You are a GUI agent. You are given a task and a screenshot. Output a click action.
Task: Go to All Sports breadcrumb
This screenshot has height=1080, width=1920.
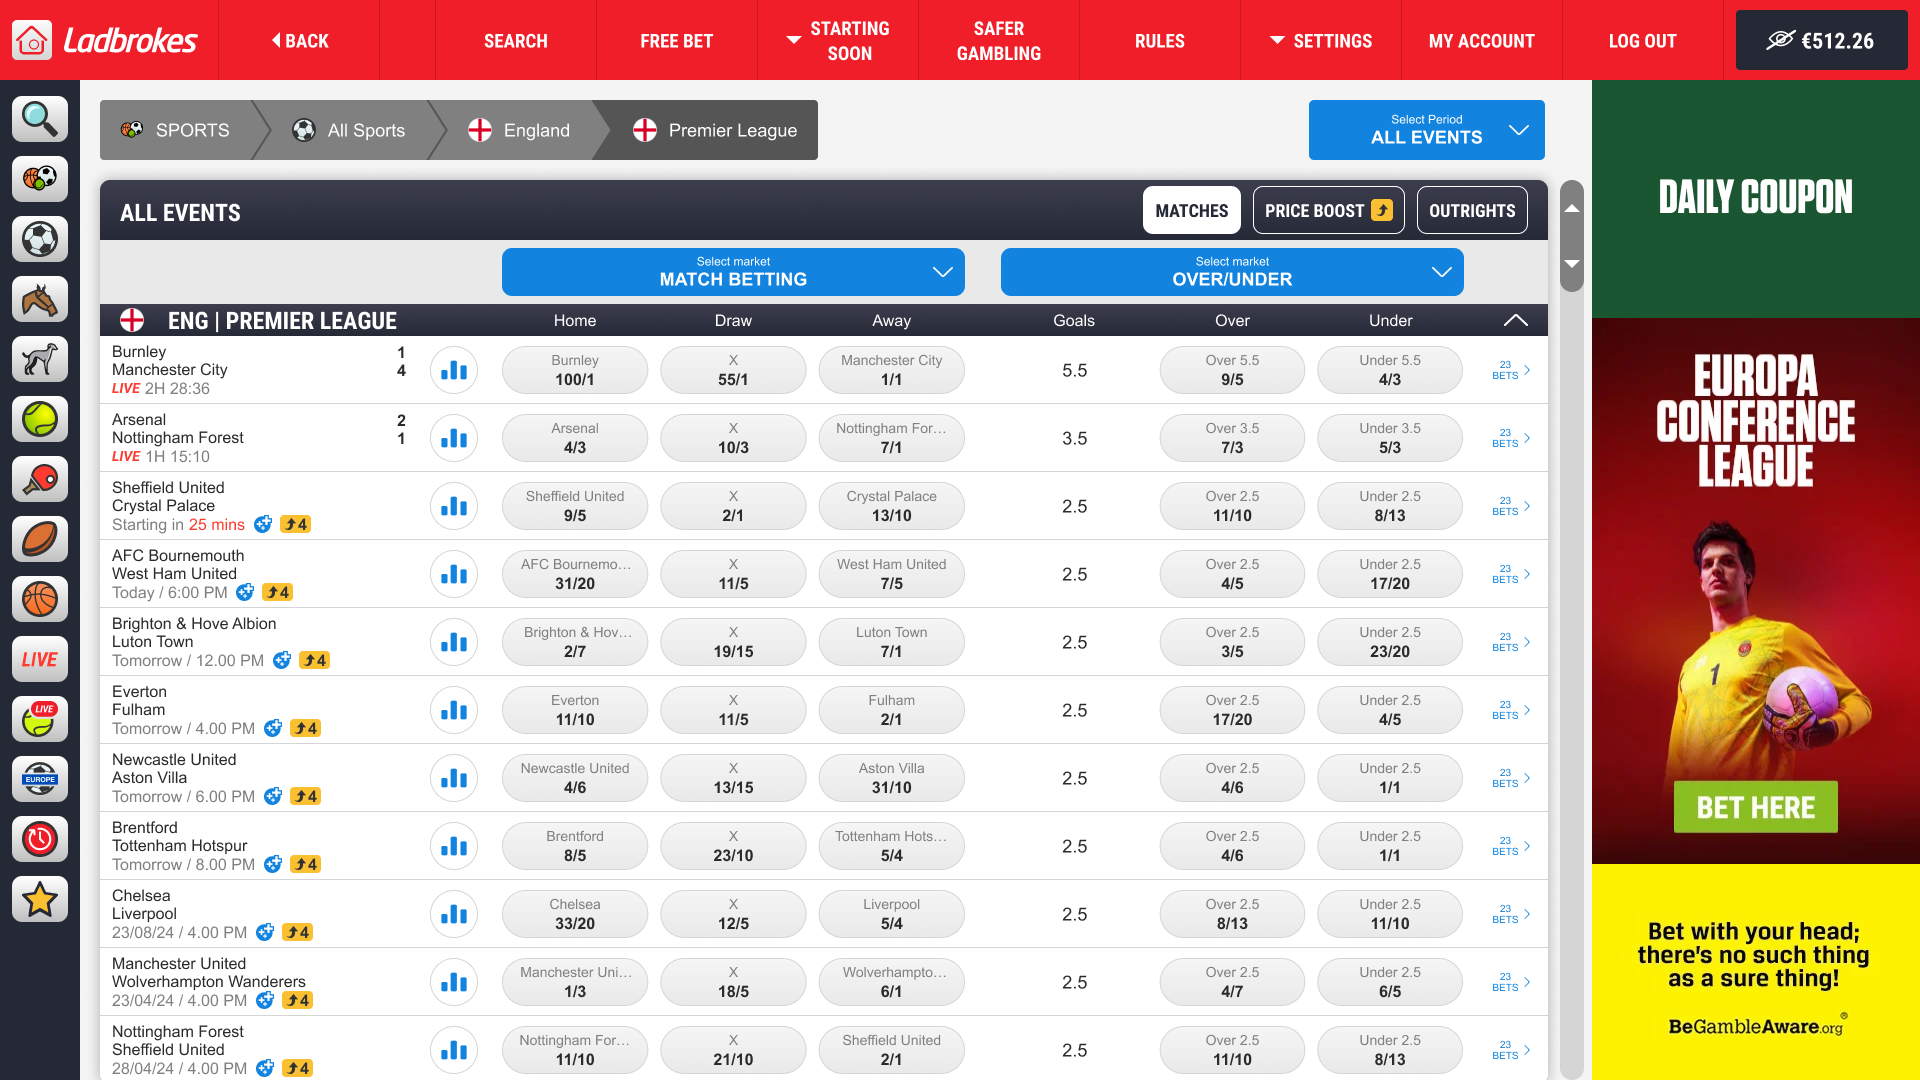[349, 130]
